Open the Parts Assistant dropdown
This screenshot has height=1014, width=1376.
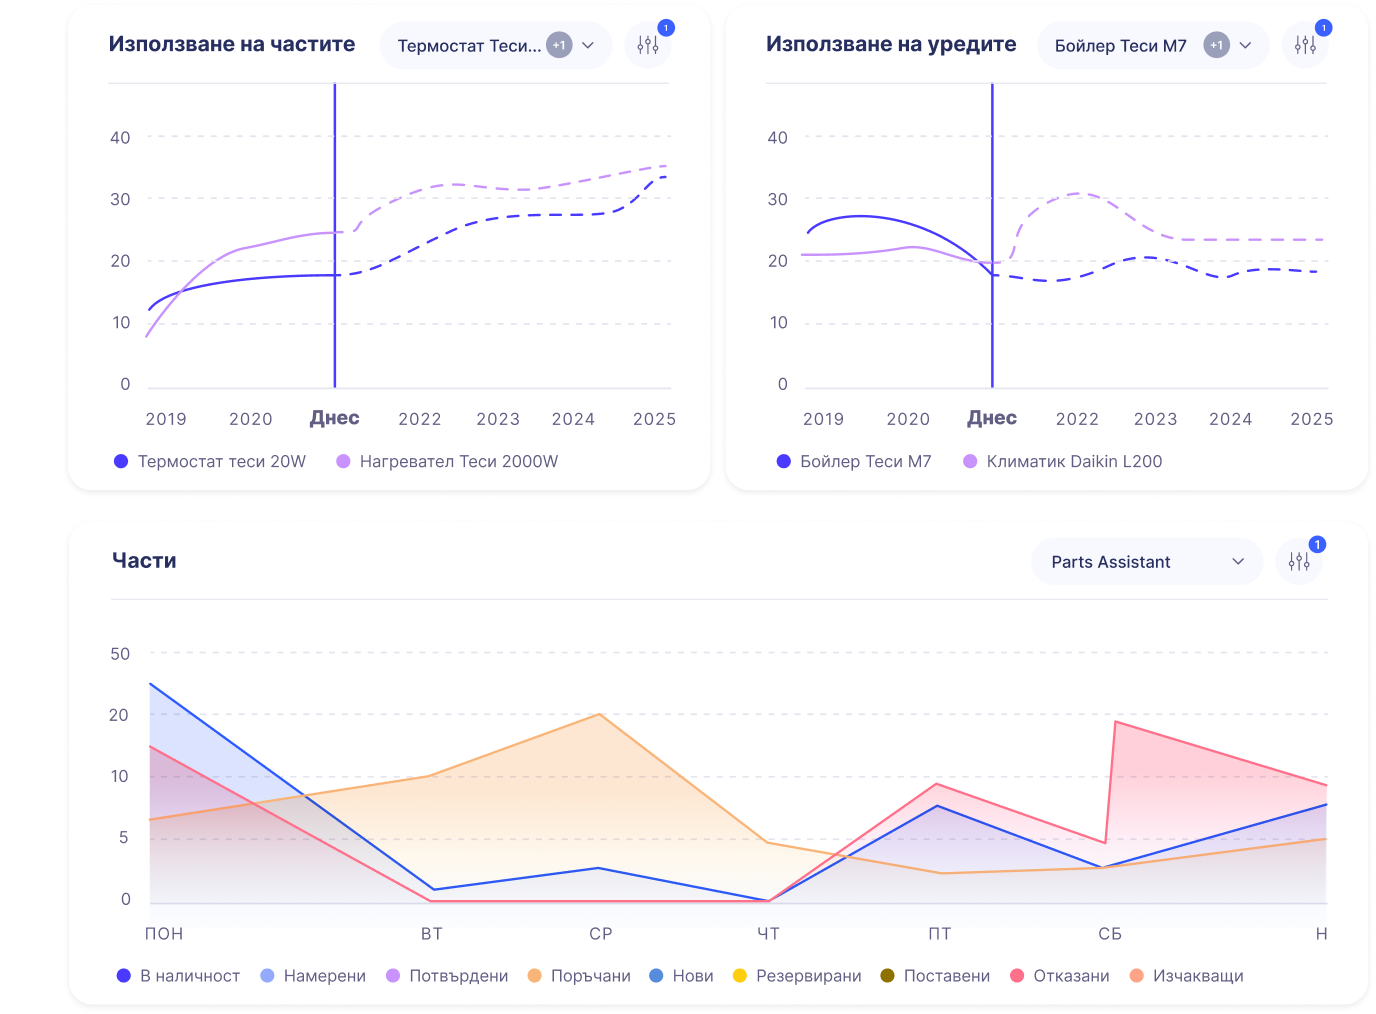pos(1147,562)
